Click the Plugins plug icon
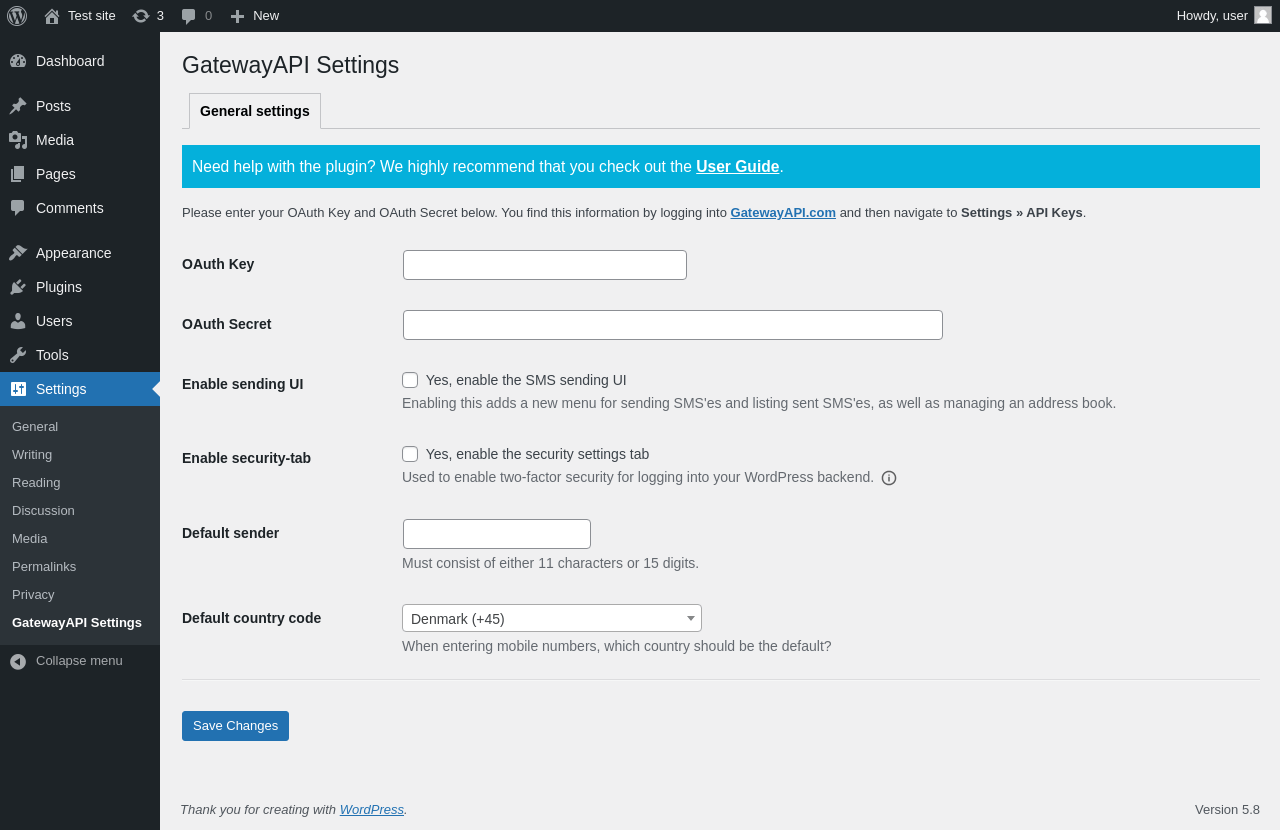 (x=18, y=287)
